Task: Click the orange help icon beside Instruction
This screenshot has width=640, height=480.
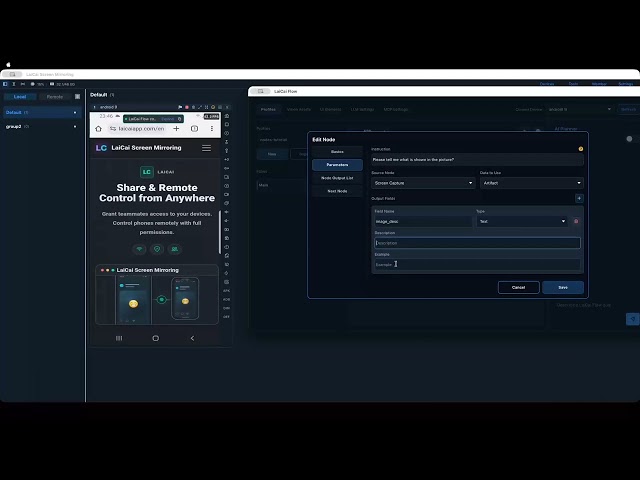Action: [x=580, y=149]
